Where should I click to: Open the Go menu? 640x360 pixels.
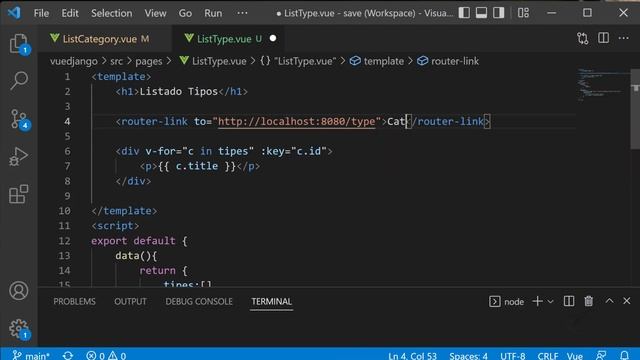click(185, 13)
